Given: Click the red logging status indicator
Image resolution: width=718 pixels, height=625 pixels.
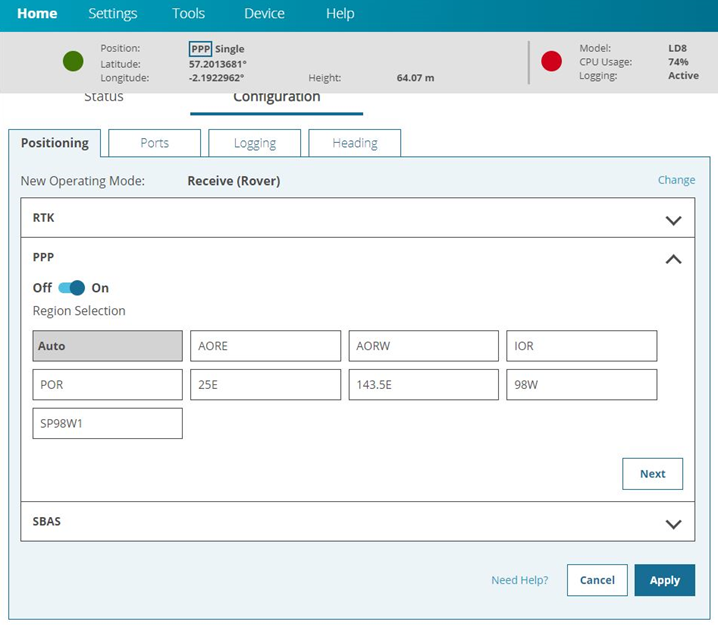Looking at the screenshot, I should [x=551, y=62].
